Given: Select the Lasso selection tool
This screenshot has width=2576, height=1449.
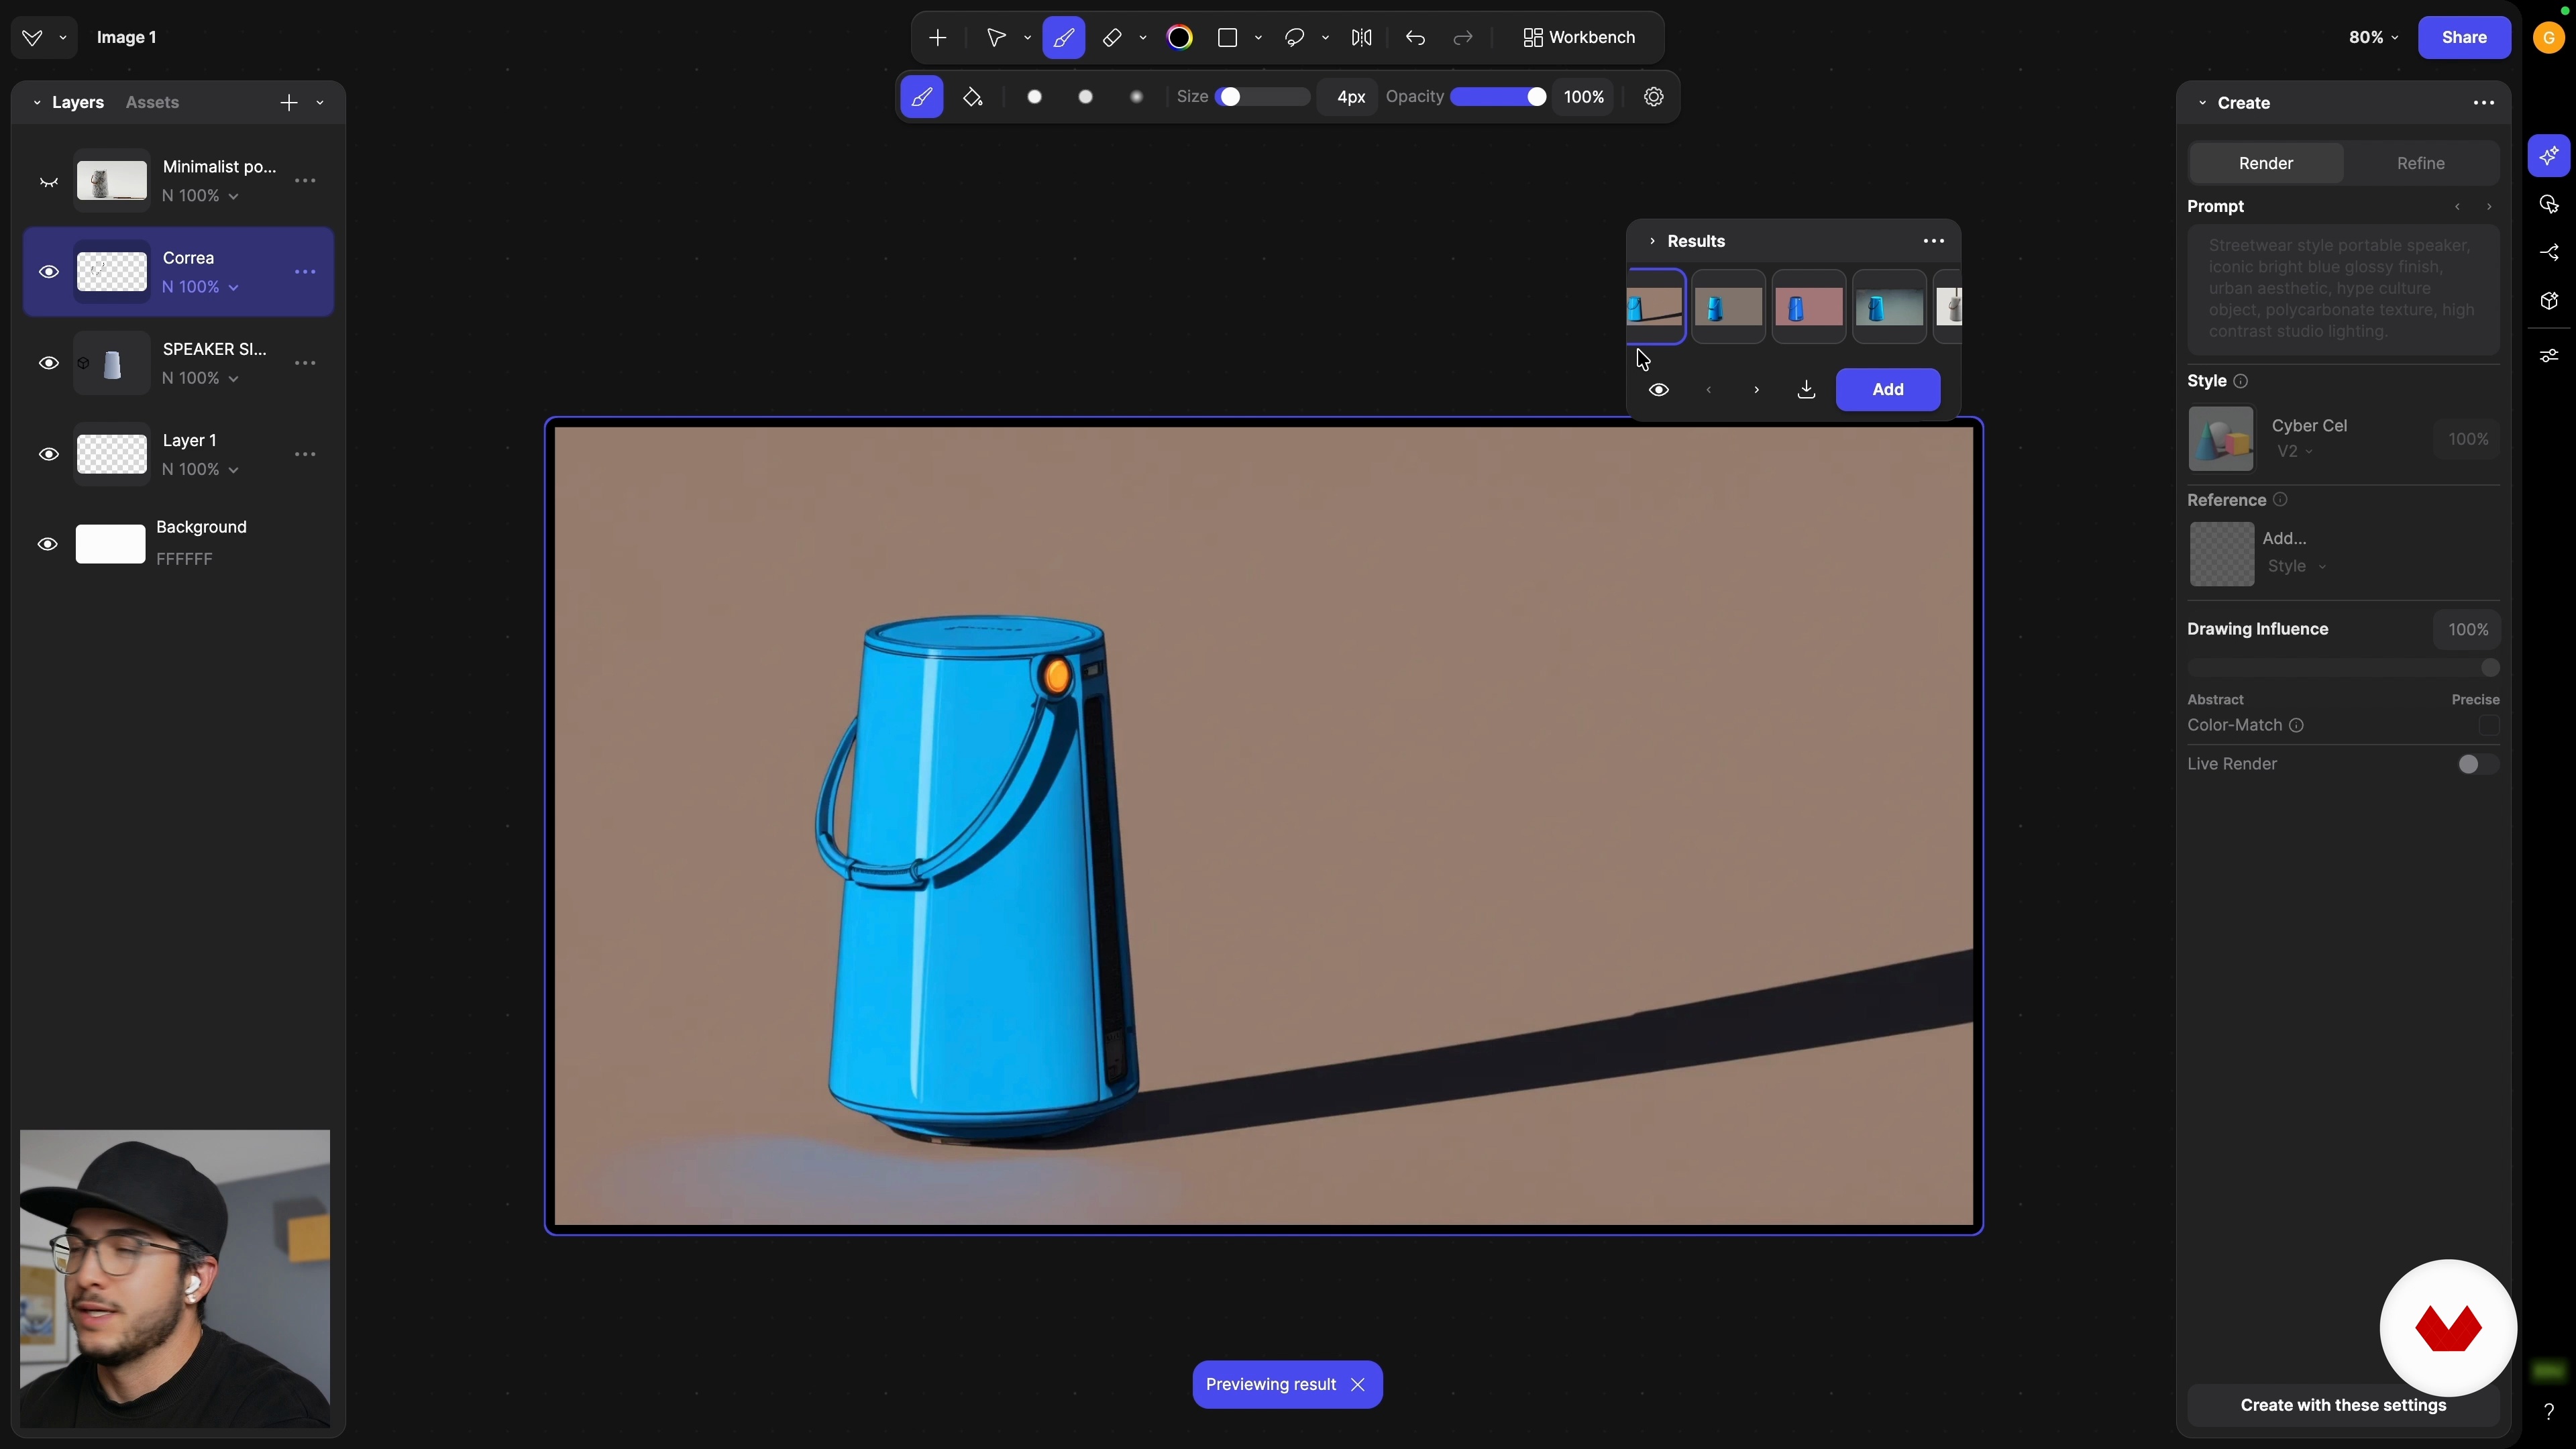Looking at the screenshot, I should (x=1295, y=38).
